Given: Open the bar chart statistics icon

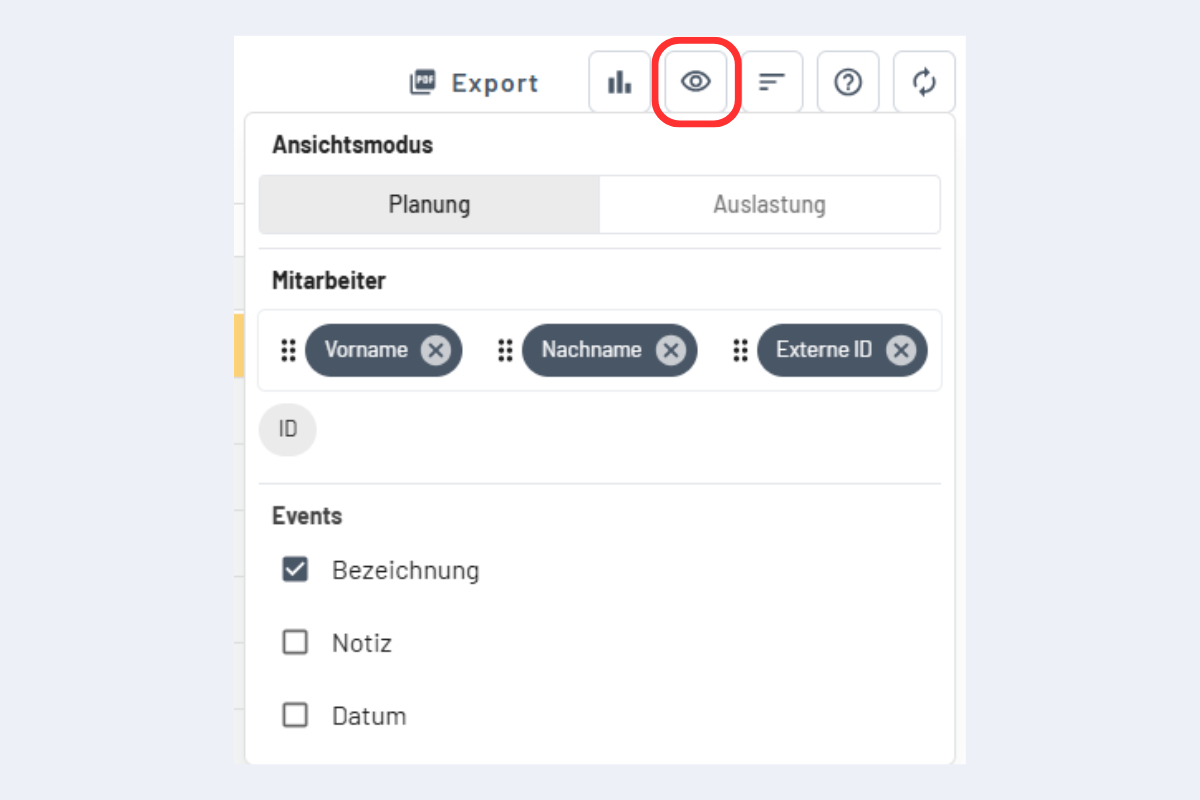Looking at the screenshot, I should (620, 82).
